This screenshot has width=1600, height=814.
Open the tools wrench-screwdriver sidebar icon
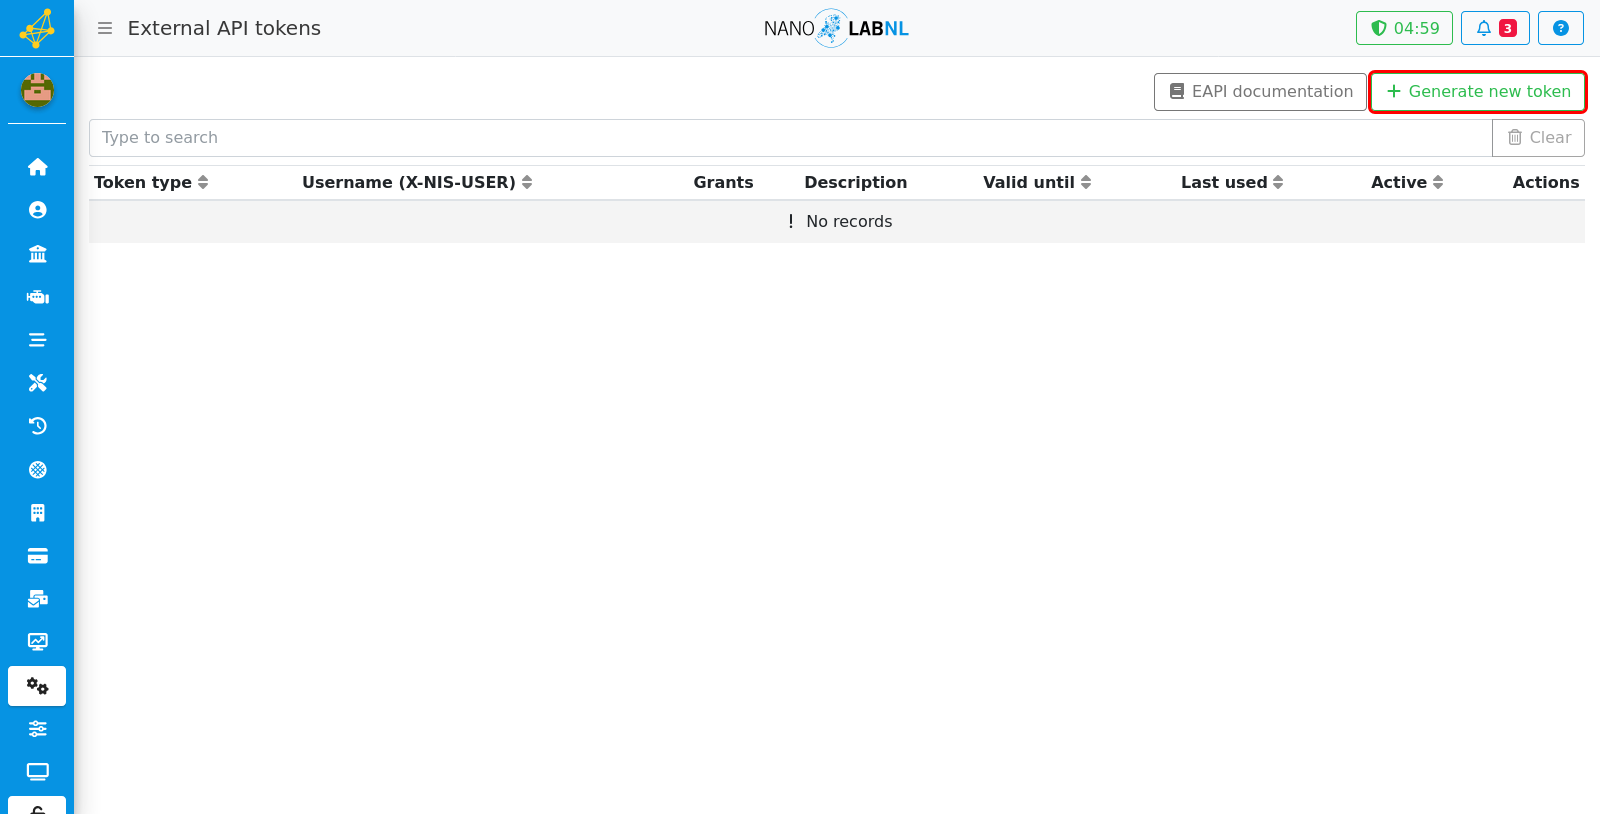(37, 383)
